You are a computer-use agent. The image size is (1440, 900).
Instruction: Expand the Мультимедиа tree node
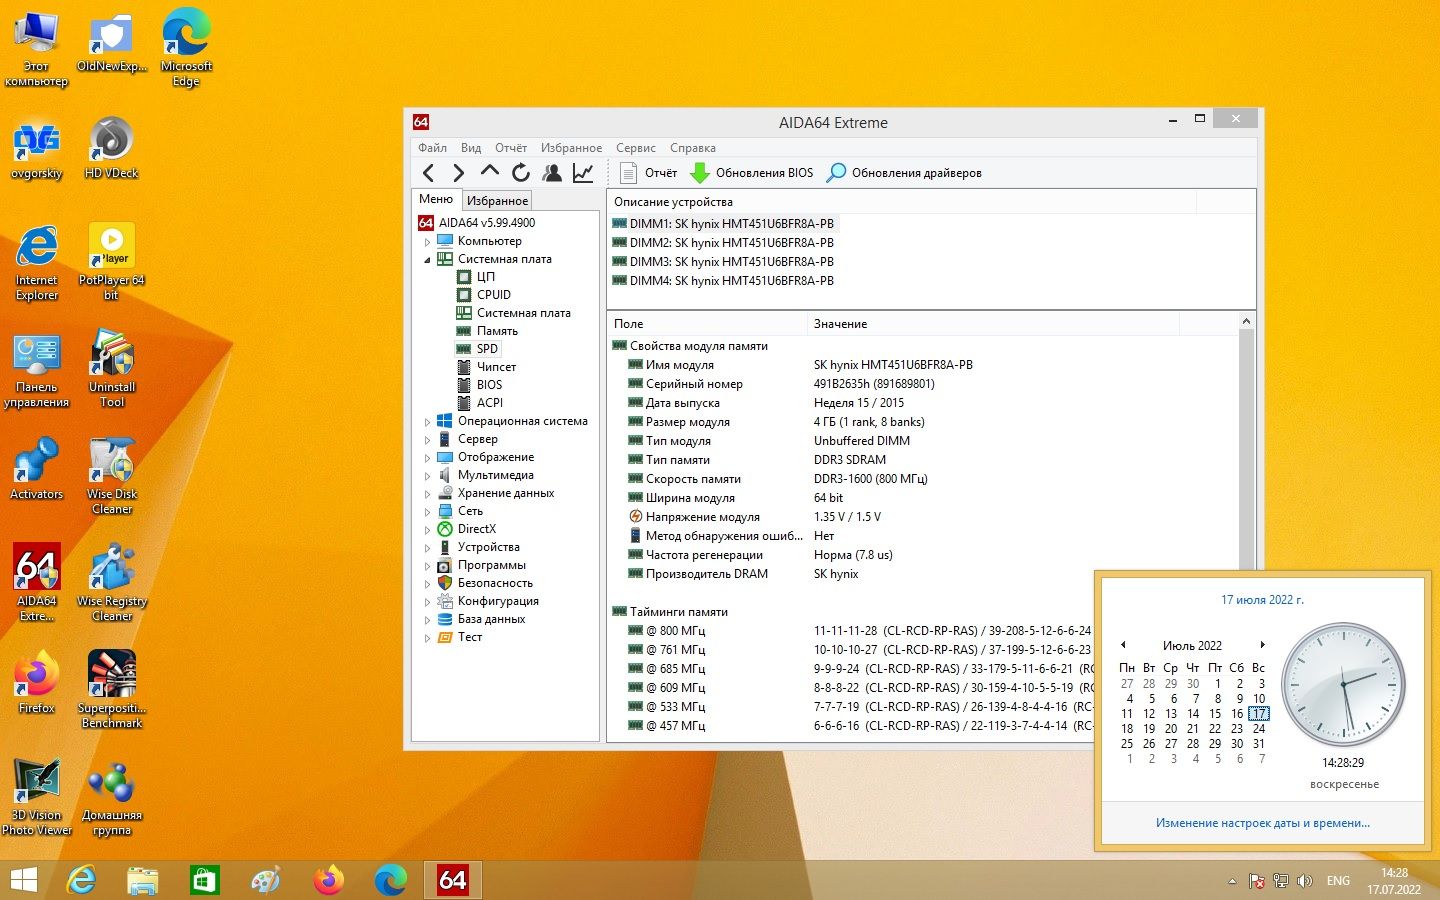[427, 476]
